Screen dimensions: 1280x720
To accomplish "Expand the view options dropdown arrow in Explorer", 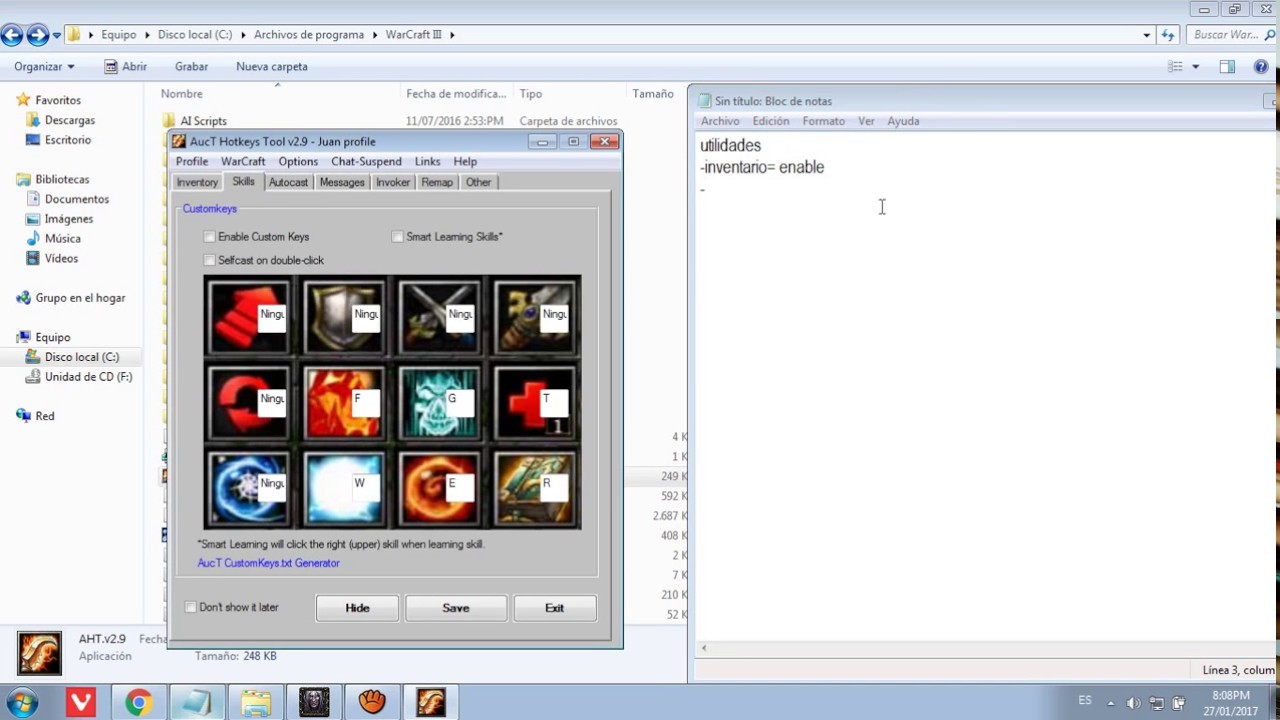I will 1195,67.
